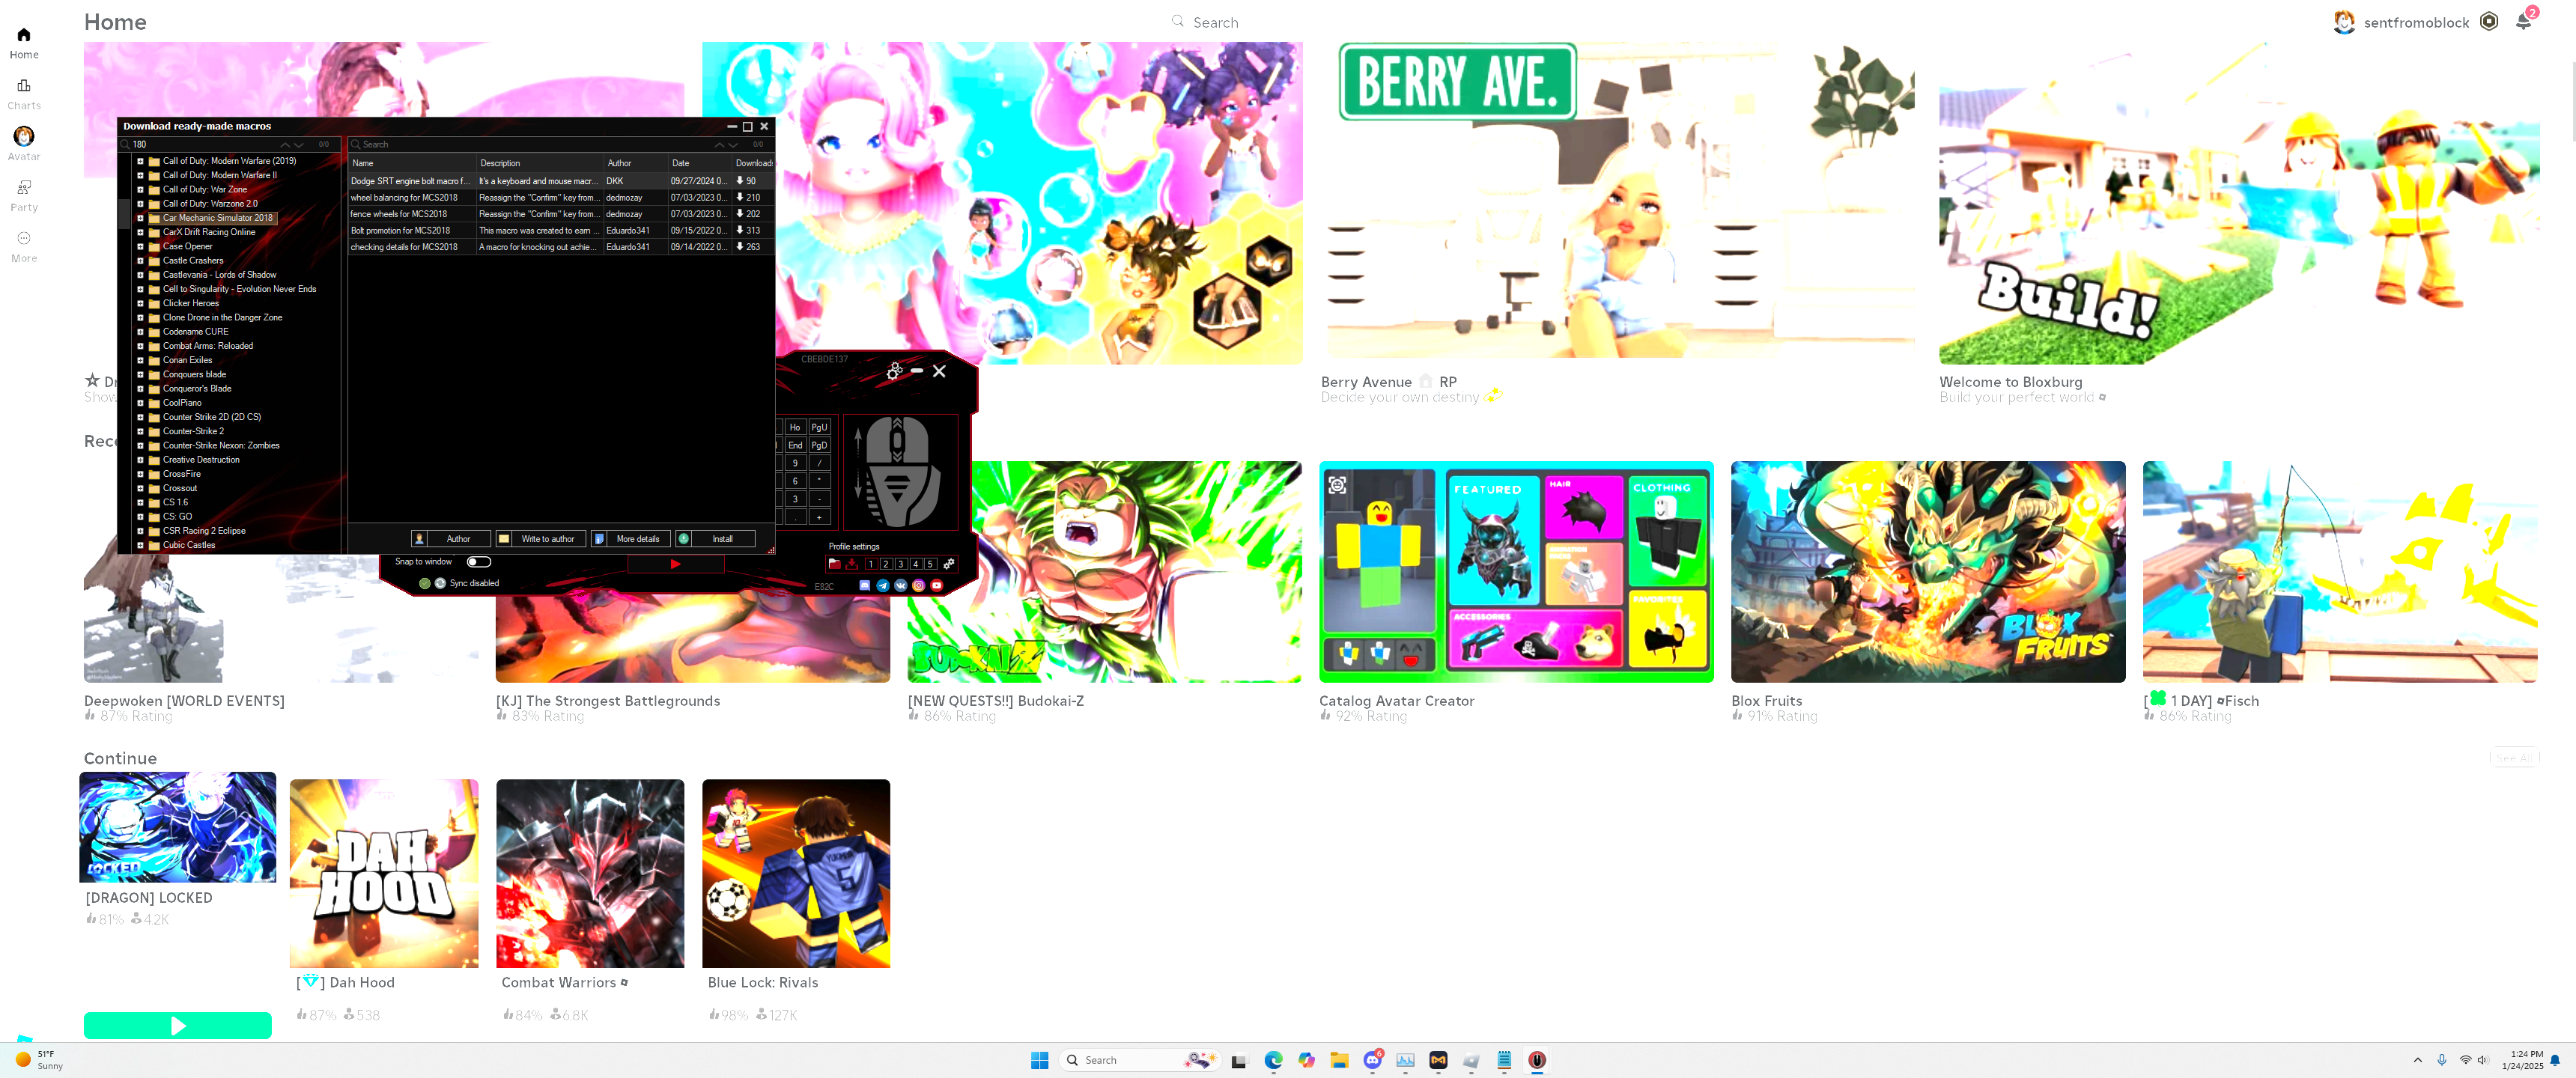Open Roblox notifications bell

coord(2523,22)
